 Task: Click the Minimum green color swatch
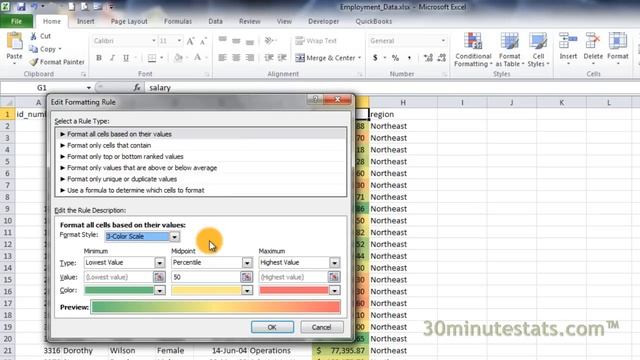tap(119, 291)
